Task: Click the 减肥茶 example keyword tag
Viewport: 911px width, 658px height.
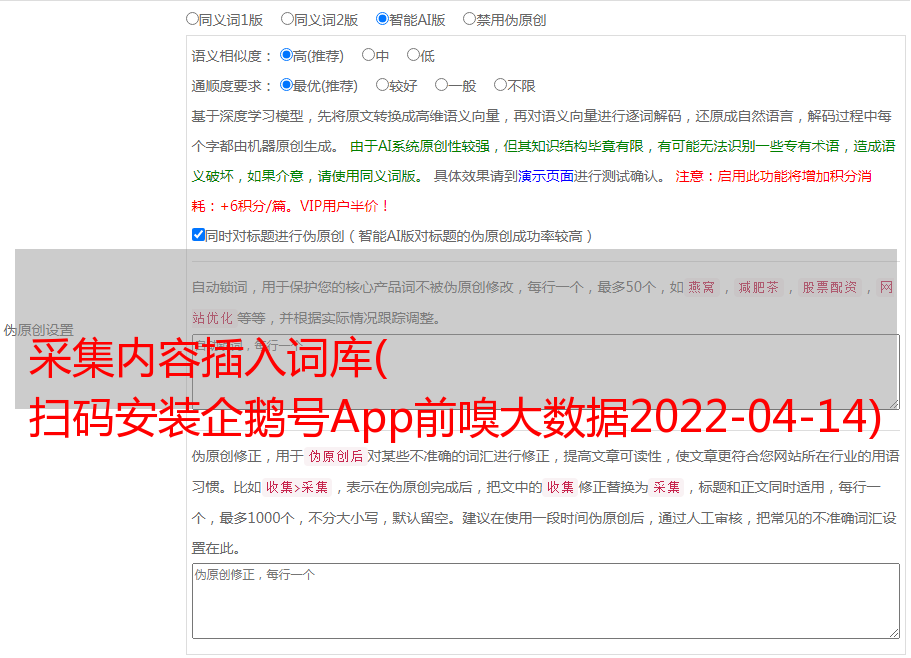Action: click(x=758, y=287)
